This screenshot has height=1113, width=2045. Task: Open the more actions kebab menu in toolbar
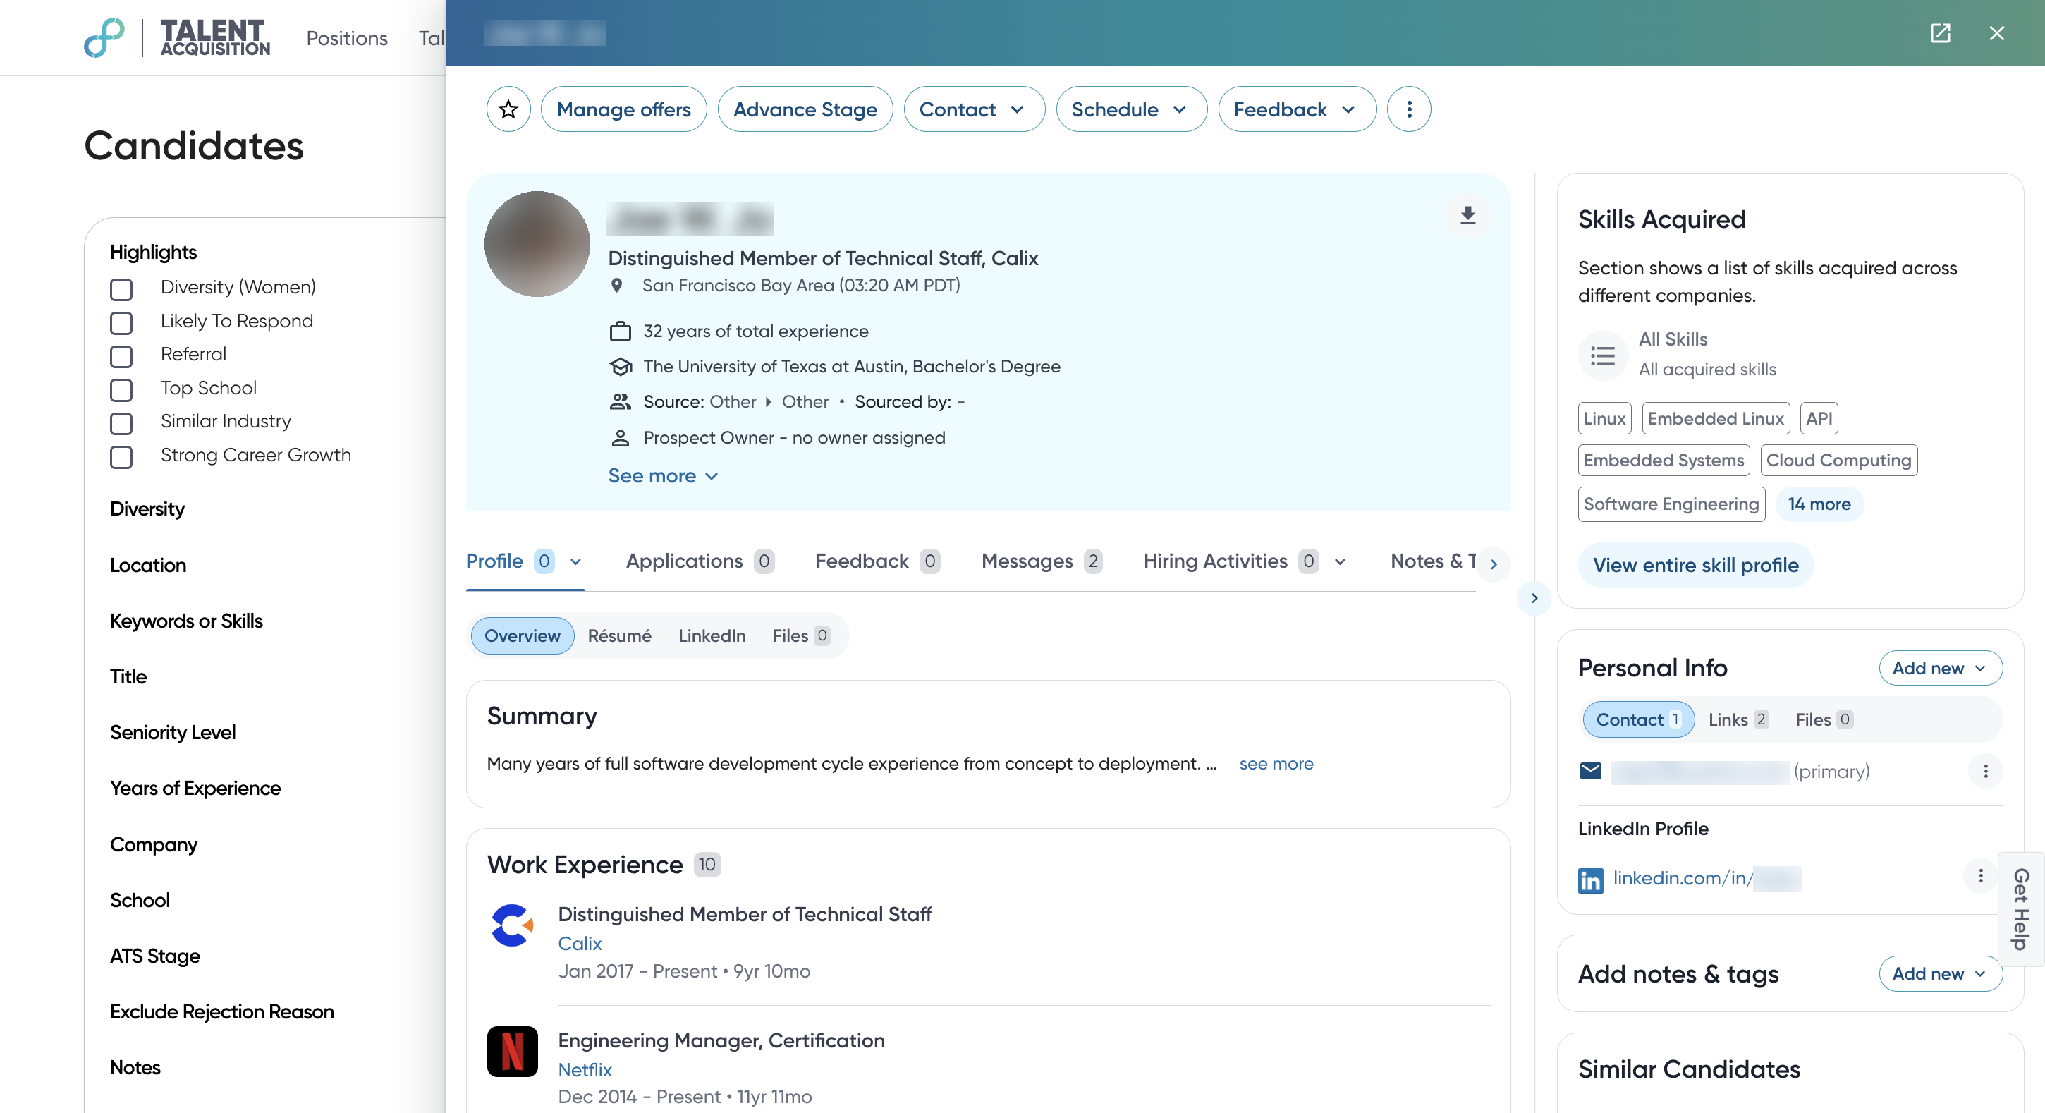coord(1409,109)
